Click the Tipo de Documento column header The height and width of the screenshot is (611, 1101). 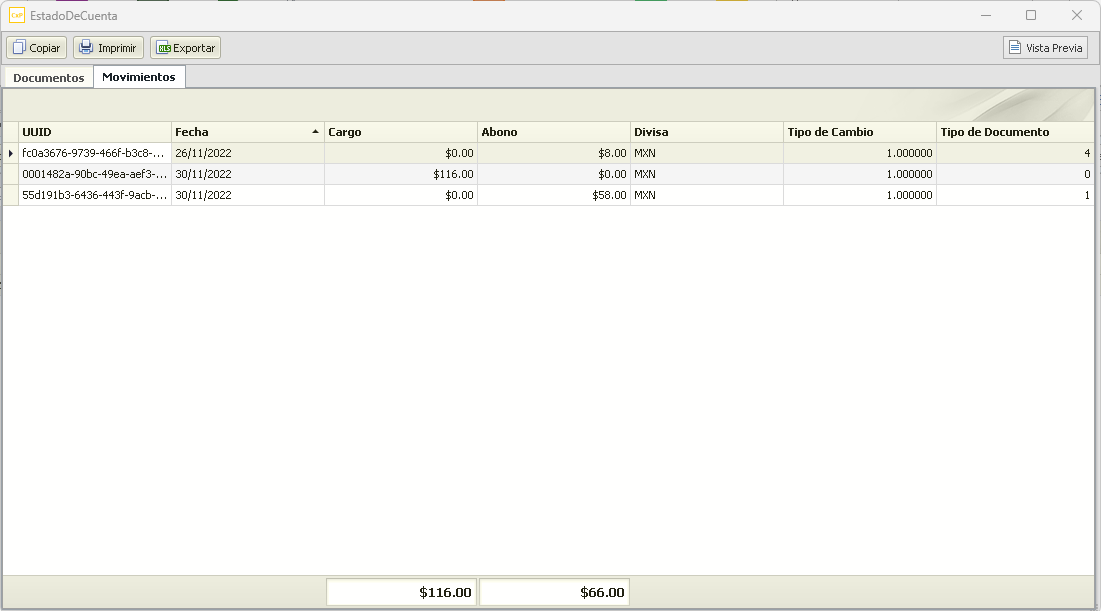tap(1013, 132)
